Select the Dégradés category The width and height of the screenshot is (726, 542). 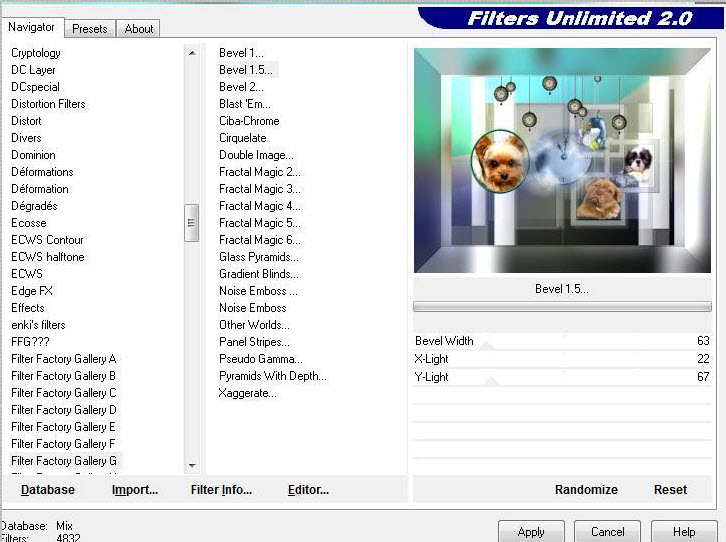34,206
